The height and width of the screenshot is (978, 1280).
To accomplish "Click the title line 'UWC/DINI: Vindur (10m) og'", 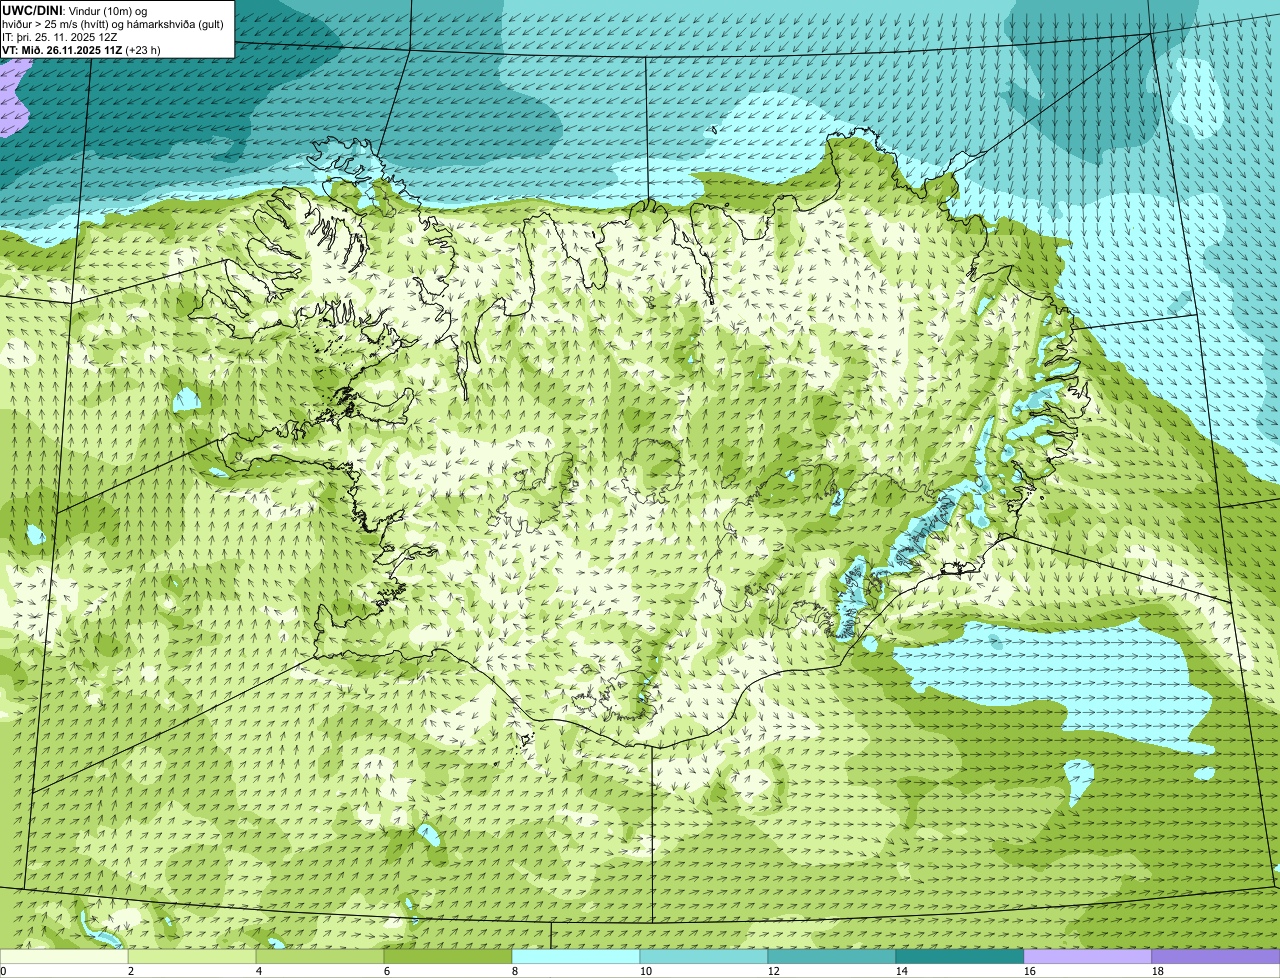I will pyautogui.click(x=75, y=10).
